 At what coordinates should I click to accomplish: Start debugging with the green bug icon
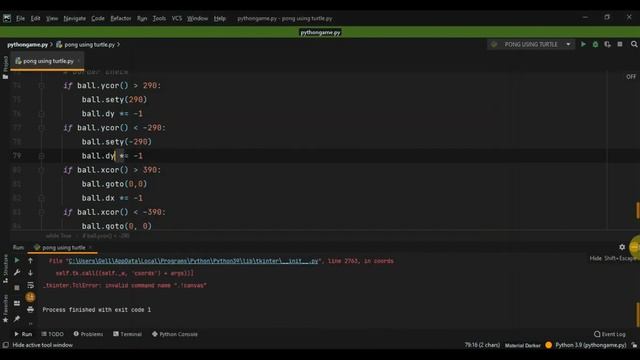point(596,44)
